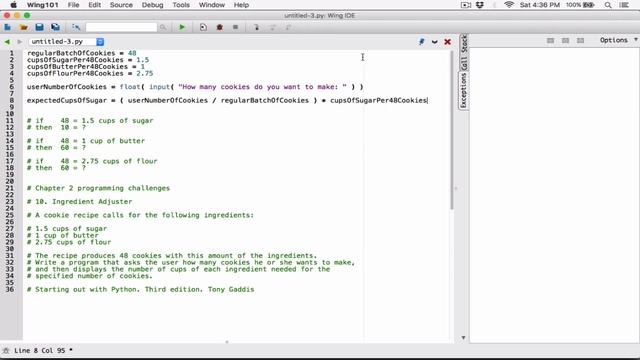
Task: Click the middle gray panel icon left of Options
Action: [565, 40]
